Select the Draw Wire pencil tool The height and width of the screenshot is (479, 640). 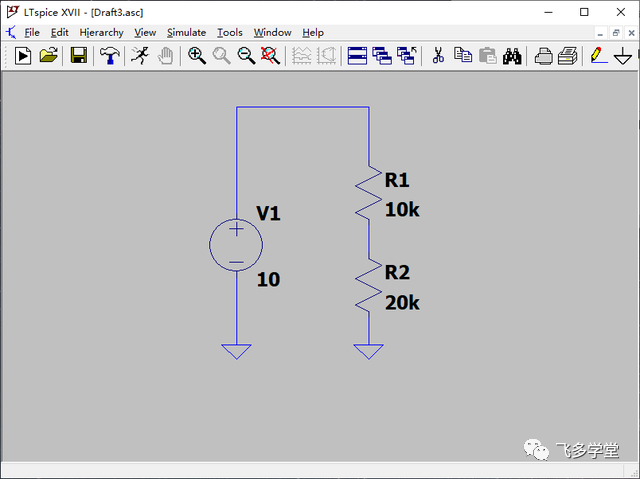click(598, 55)
